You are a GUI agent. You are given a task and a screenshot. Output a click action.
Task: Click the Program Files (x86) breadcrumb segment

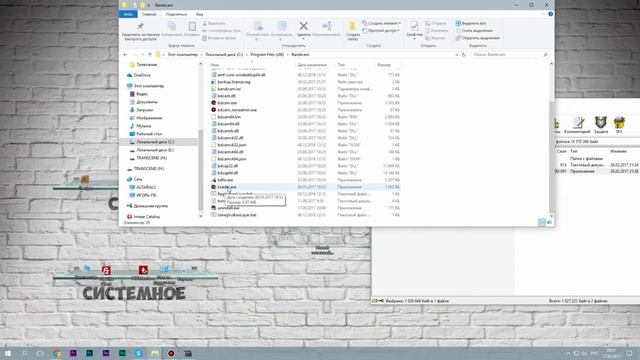pyautogui.click(x=267, y=54)
